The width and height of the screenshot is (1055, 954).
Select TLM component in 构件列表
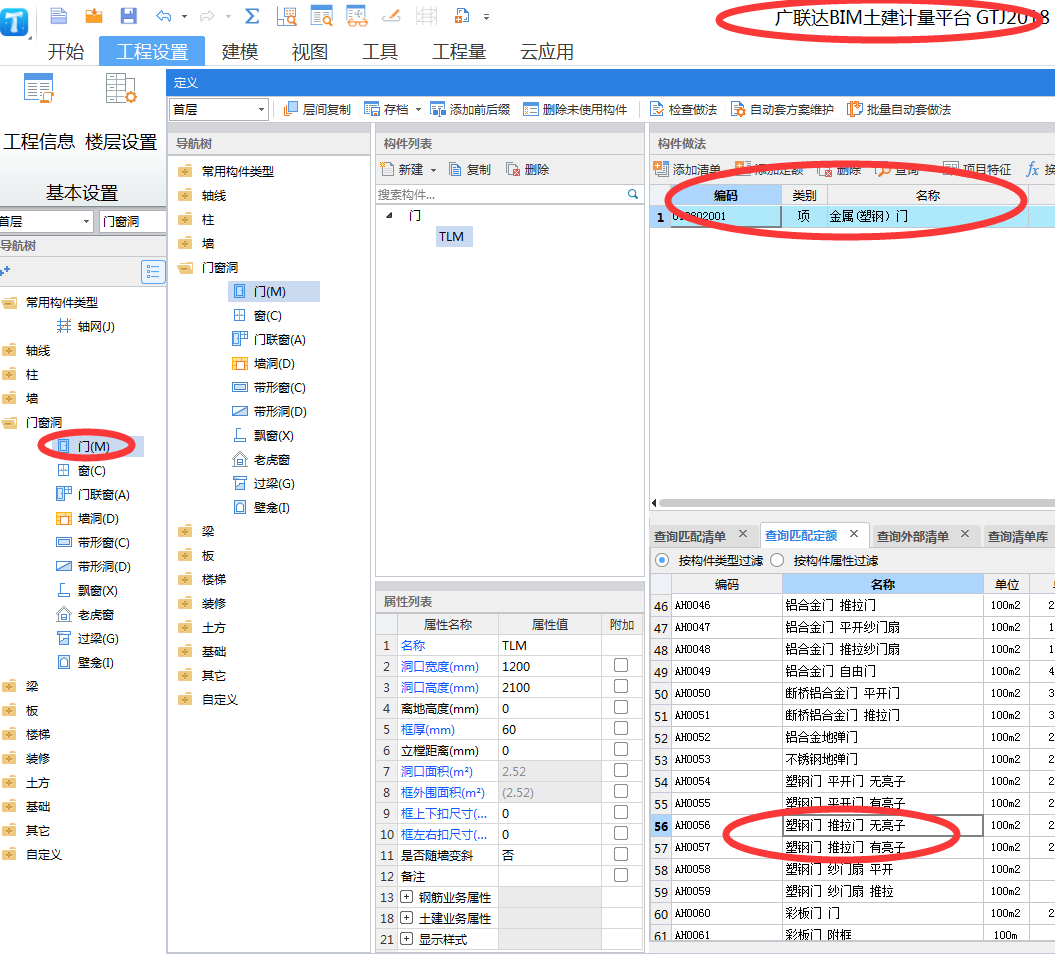[x=452, y=237]
